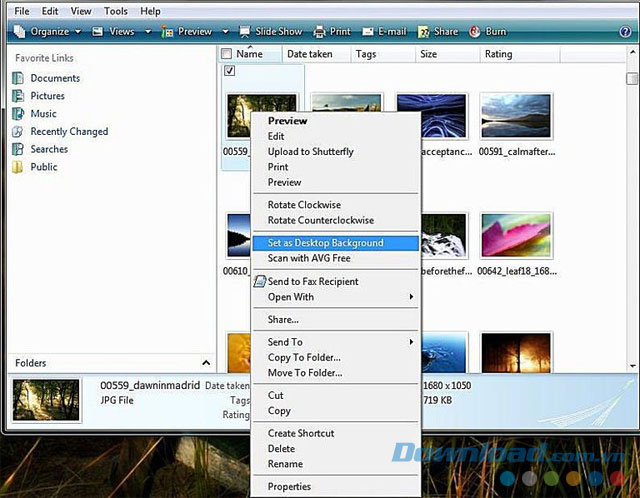Screen dimensions: 640x498
Task: Select the 00591_calmafter thumbnail
Action: 516,116
